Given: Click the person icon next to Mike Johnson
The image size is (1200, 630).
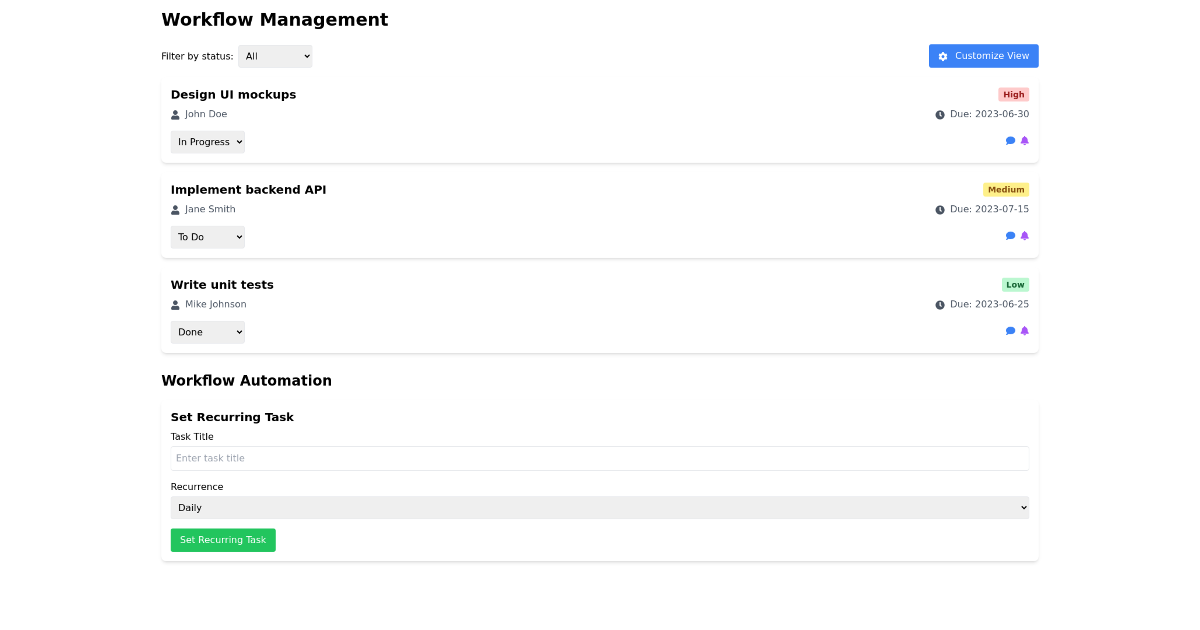Looking at the screenshot, I should 176,304.
